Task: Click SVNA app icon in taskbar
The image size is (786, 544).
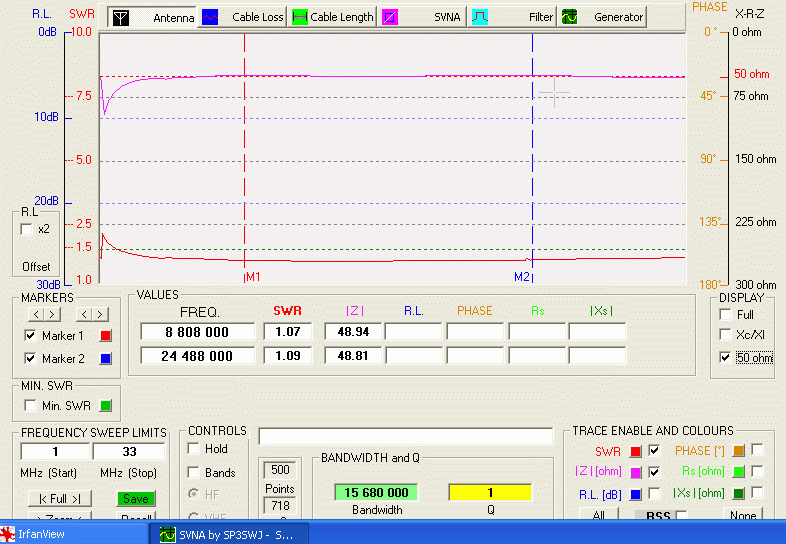Action: point(168,534)
